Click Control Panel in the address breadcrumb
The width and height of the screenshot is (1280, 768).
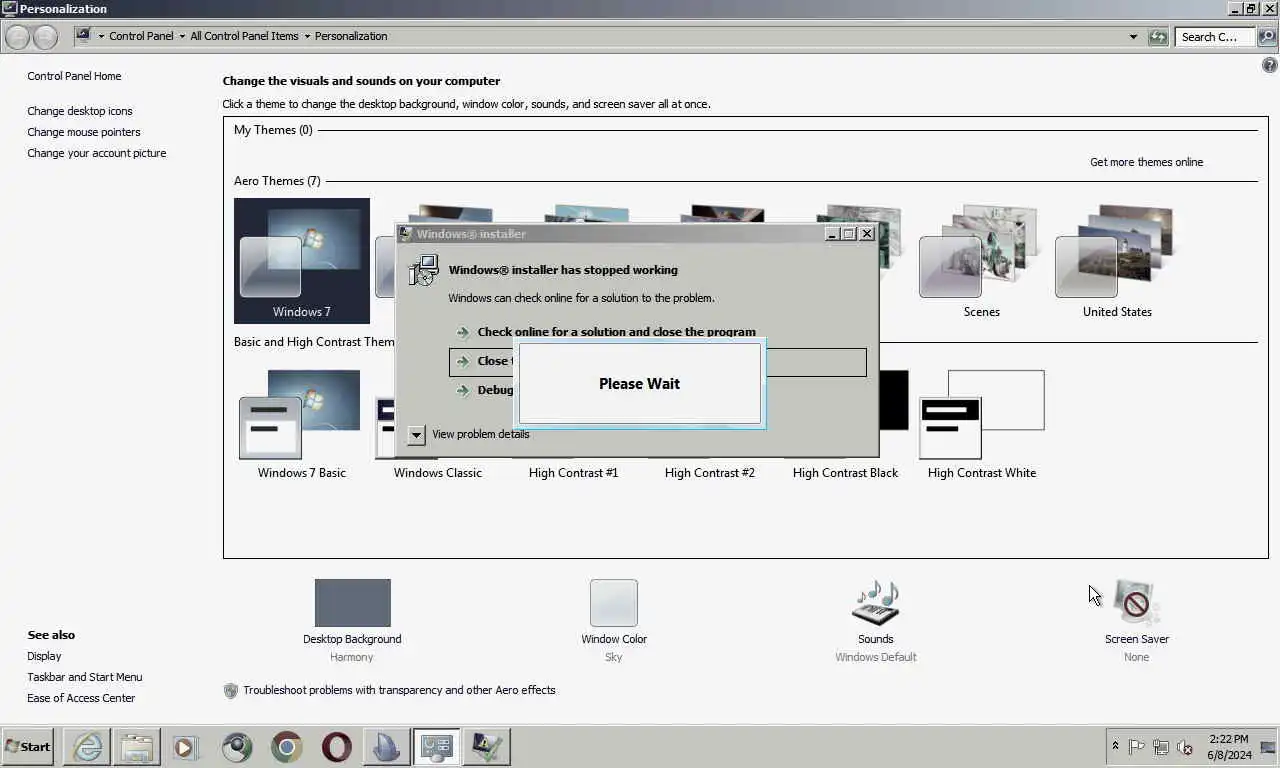141,36
